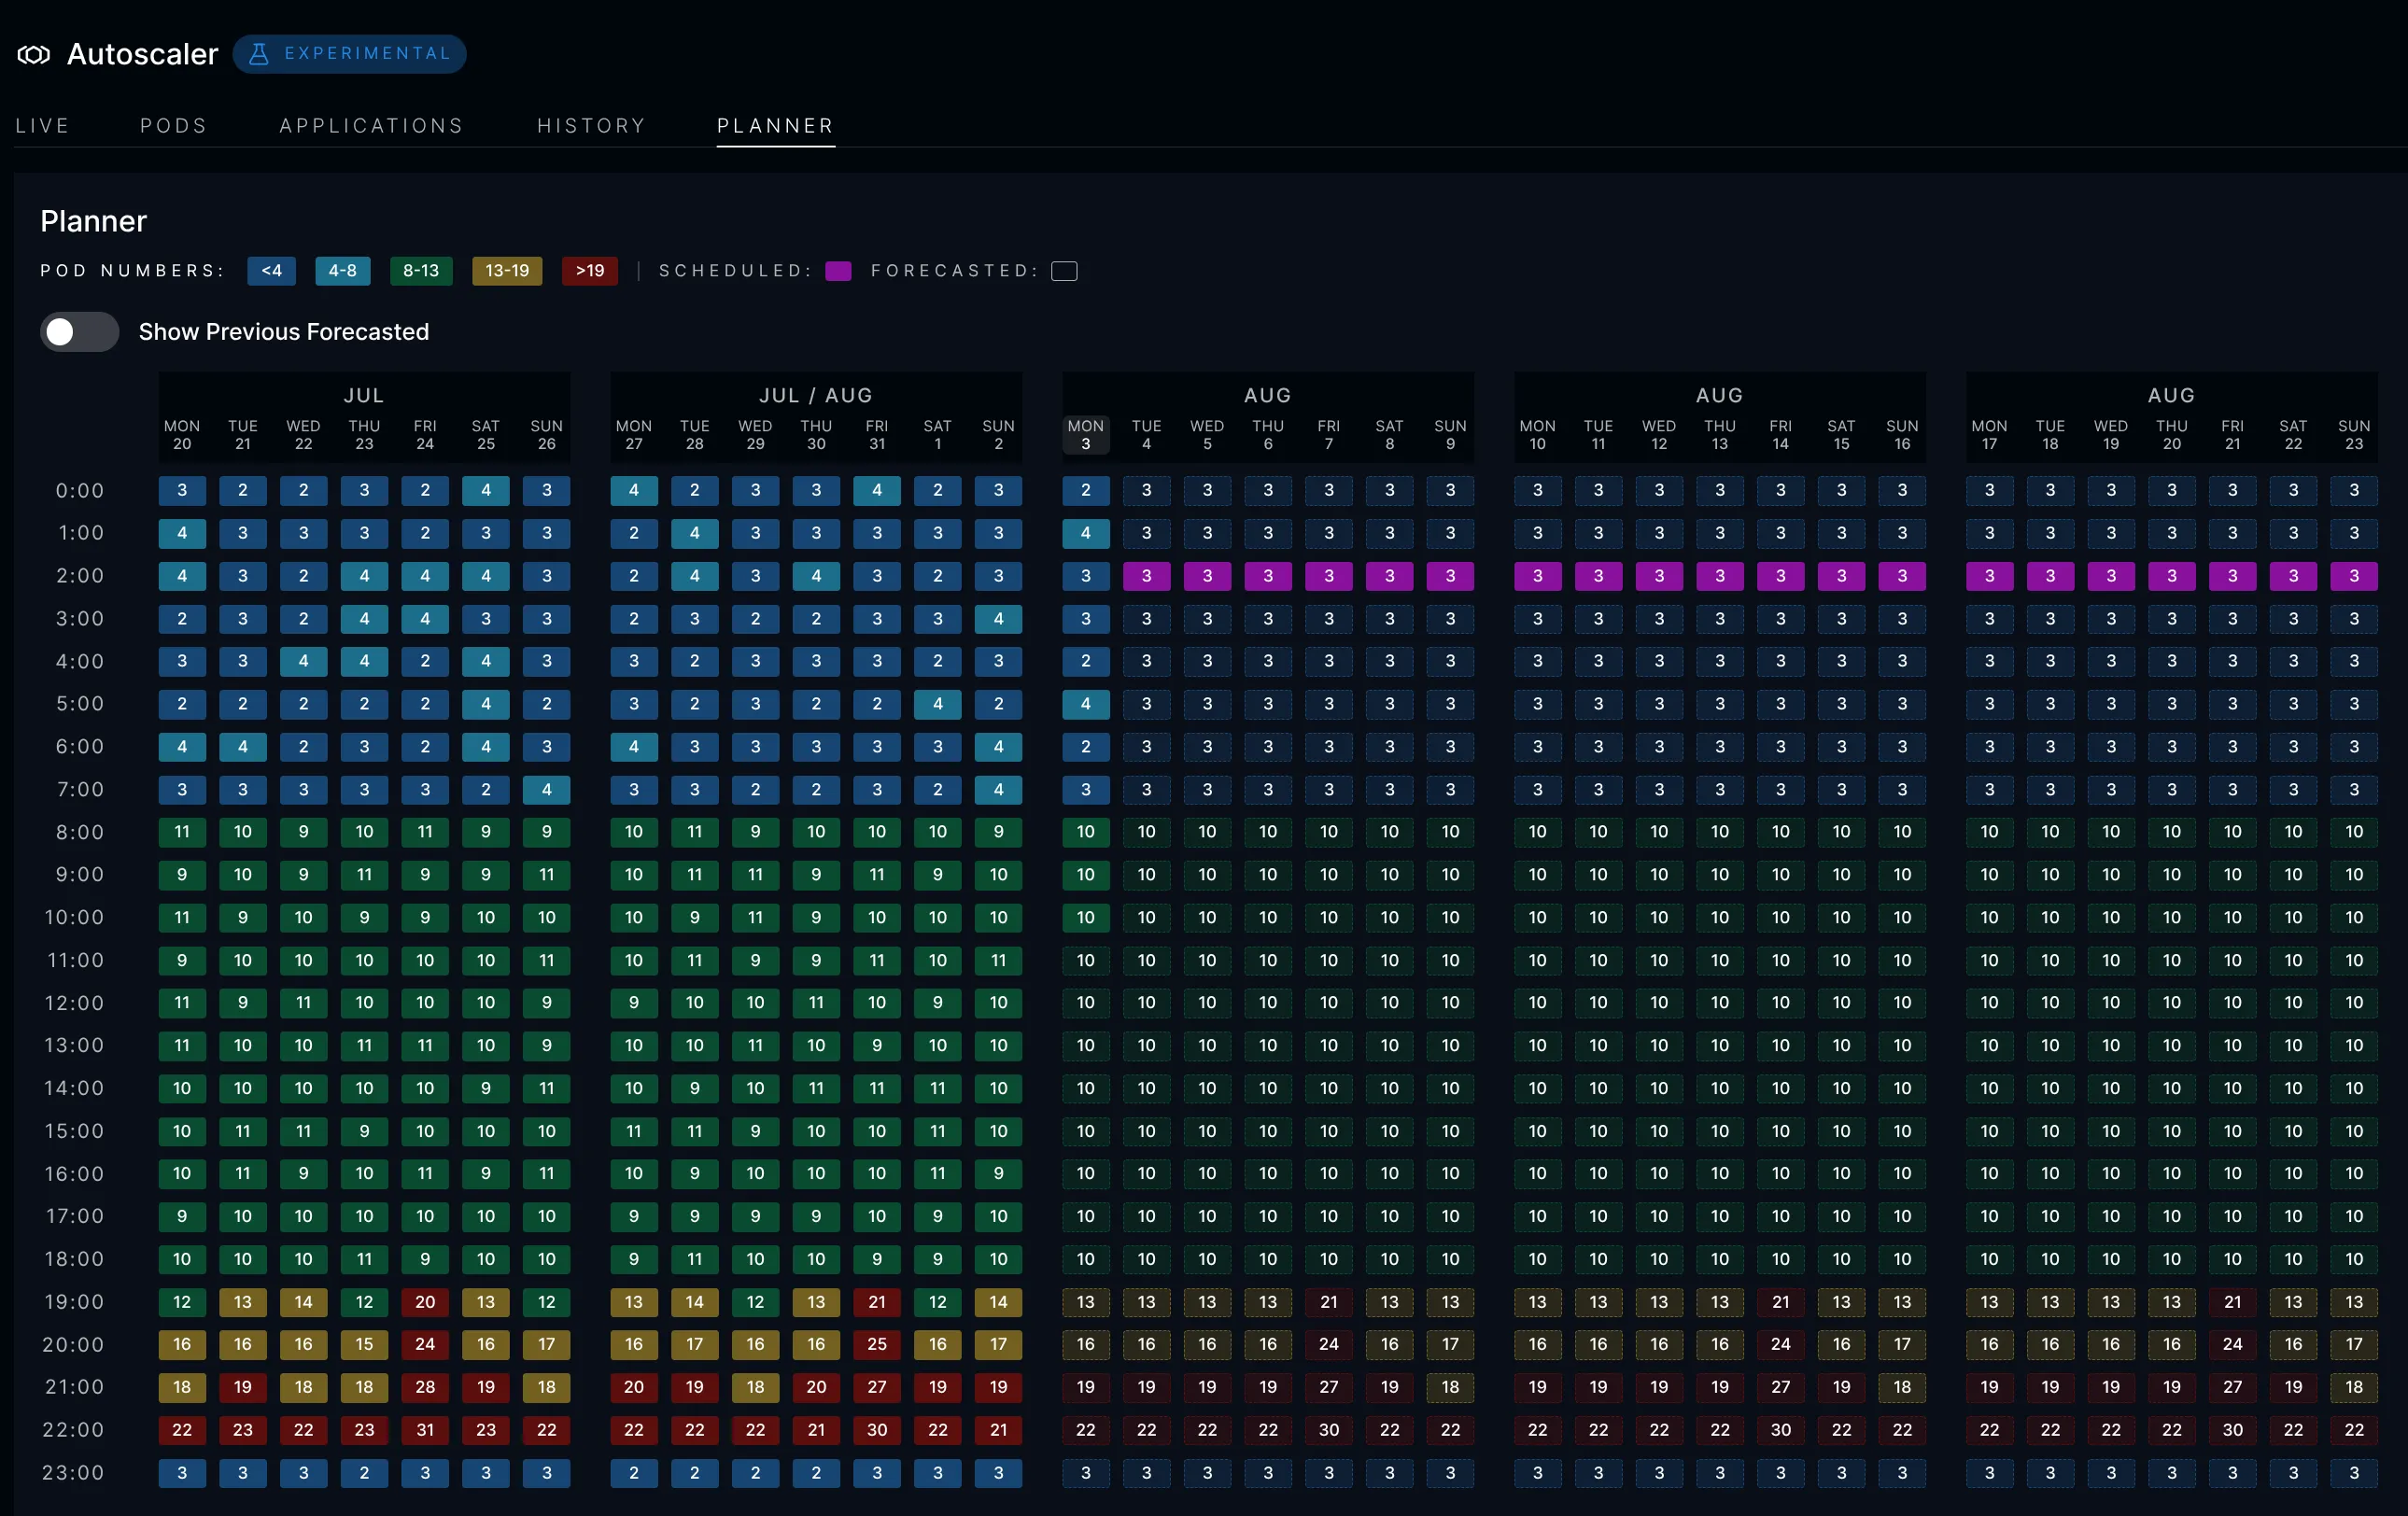Click the Planner section heading

click(x=93, y=221)
